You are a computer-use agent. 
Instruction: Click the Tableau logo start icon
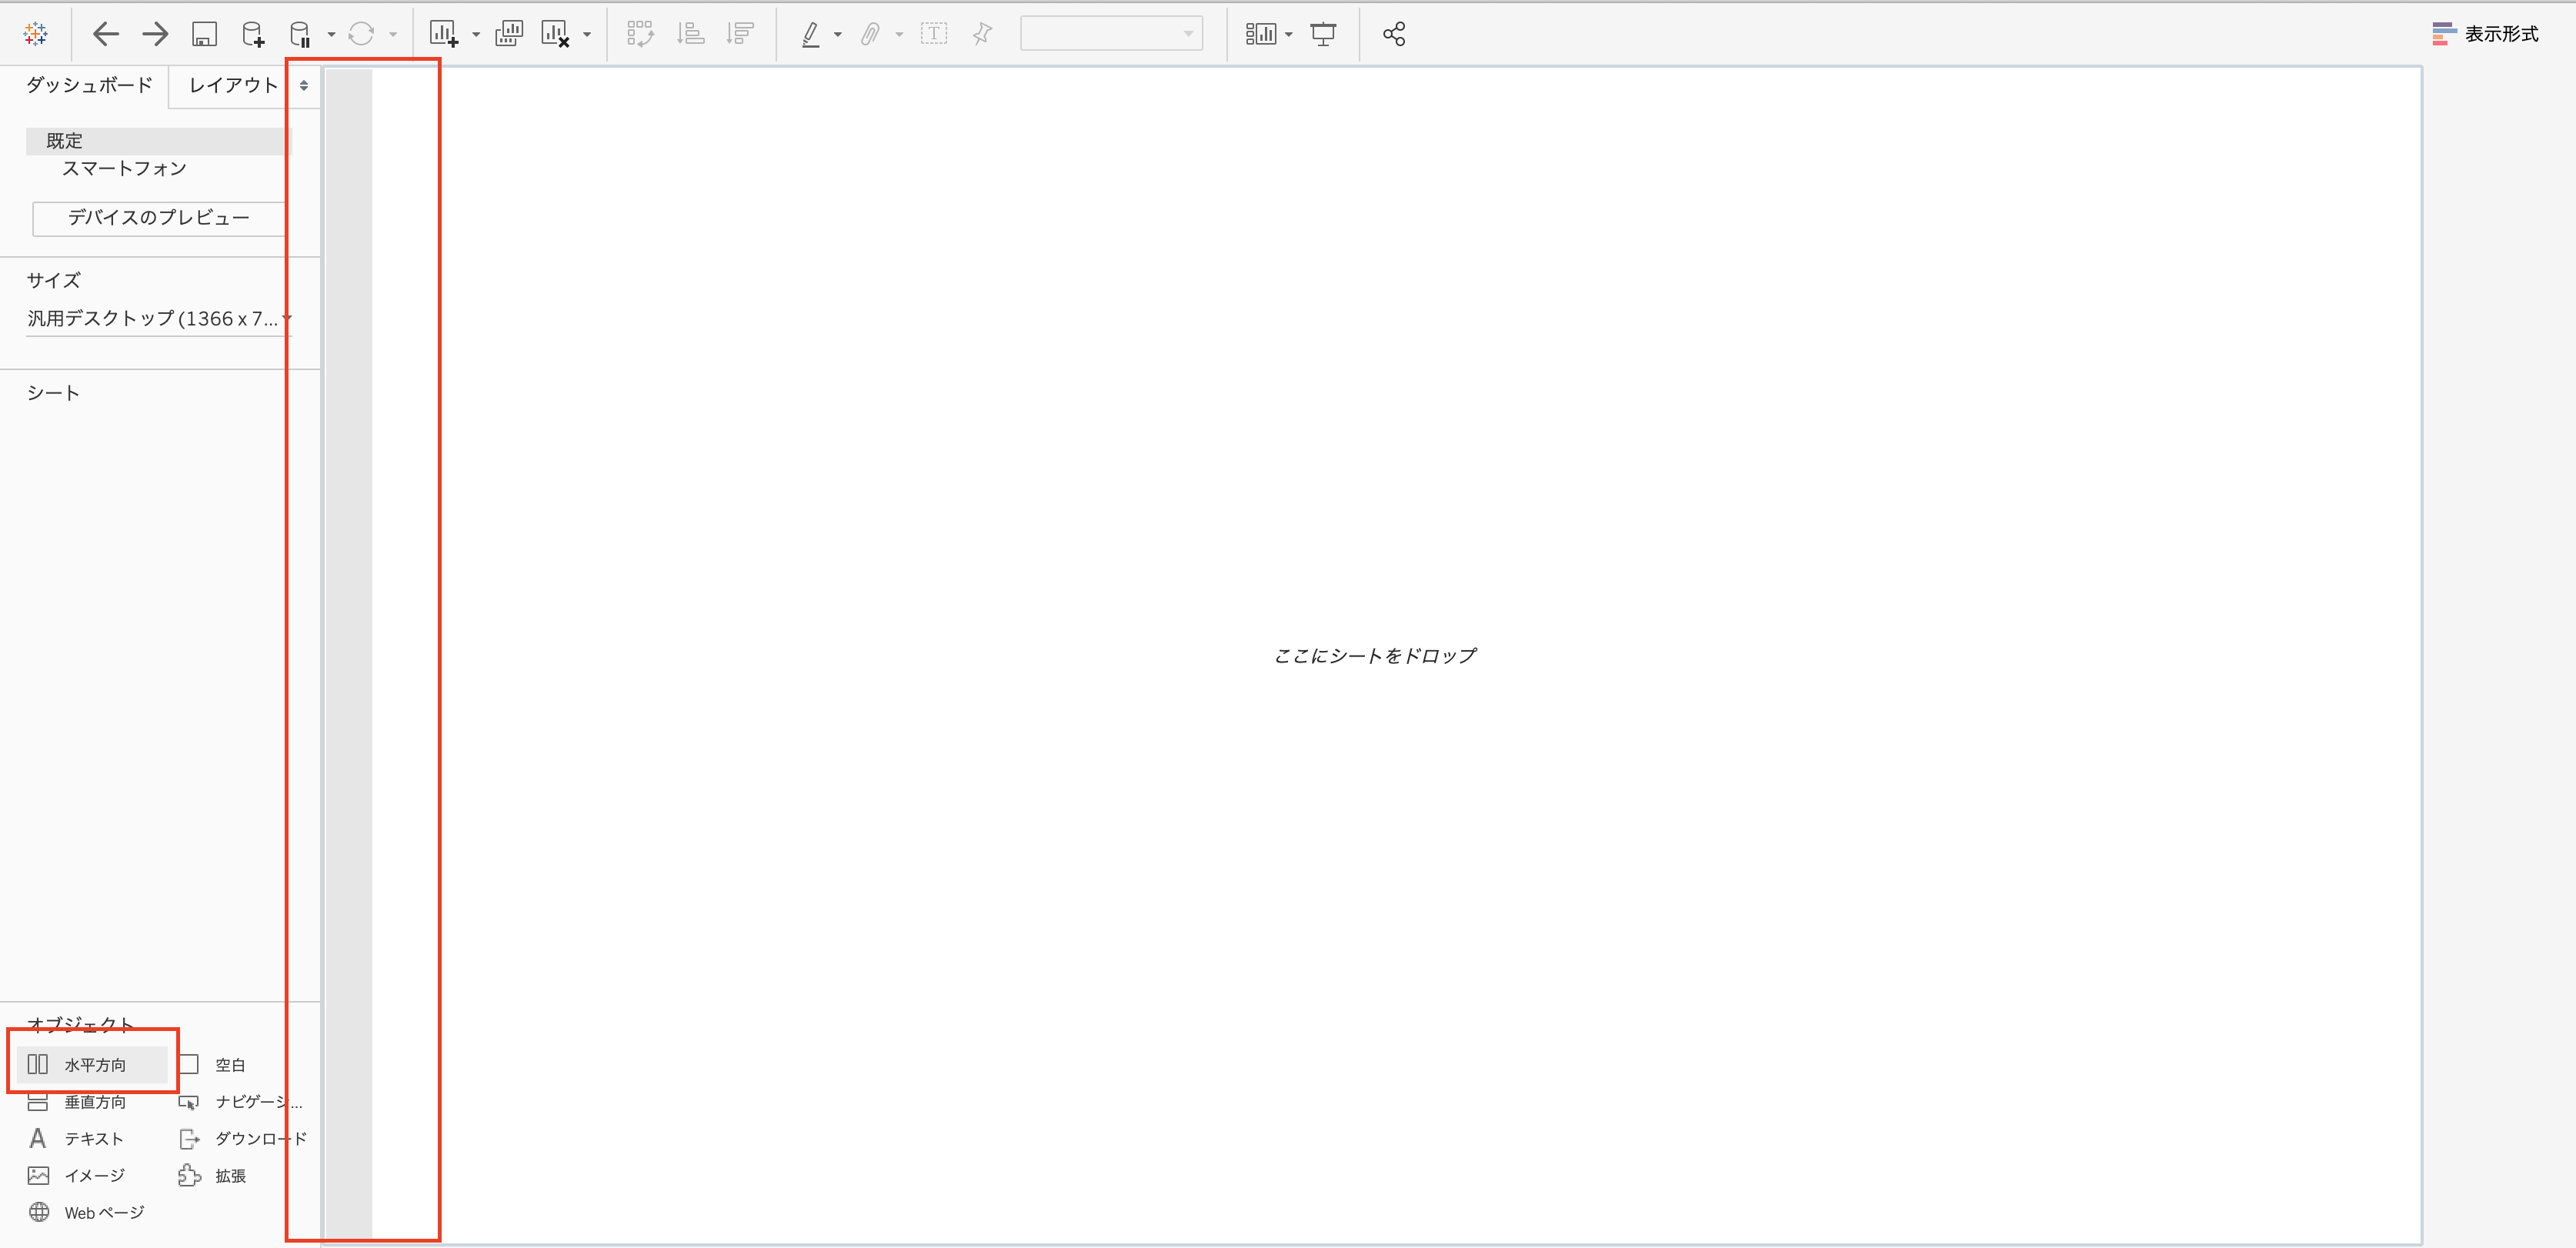[x=36, y=34]
